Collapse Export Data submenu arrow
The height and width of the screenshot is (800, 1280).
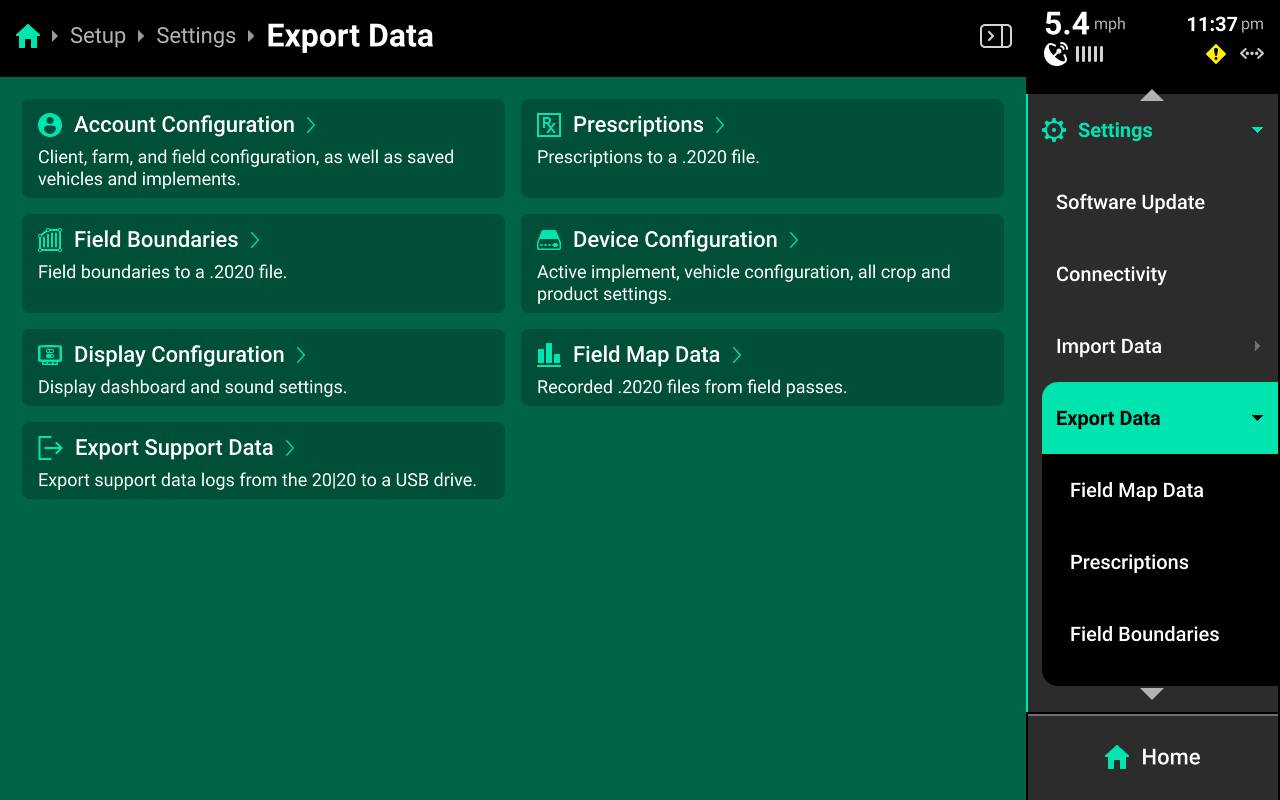1258,418
